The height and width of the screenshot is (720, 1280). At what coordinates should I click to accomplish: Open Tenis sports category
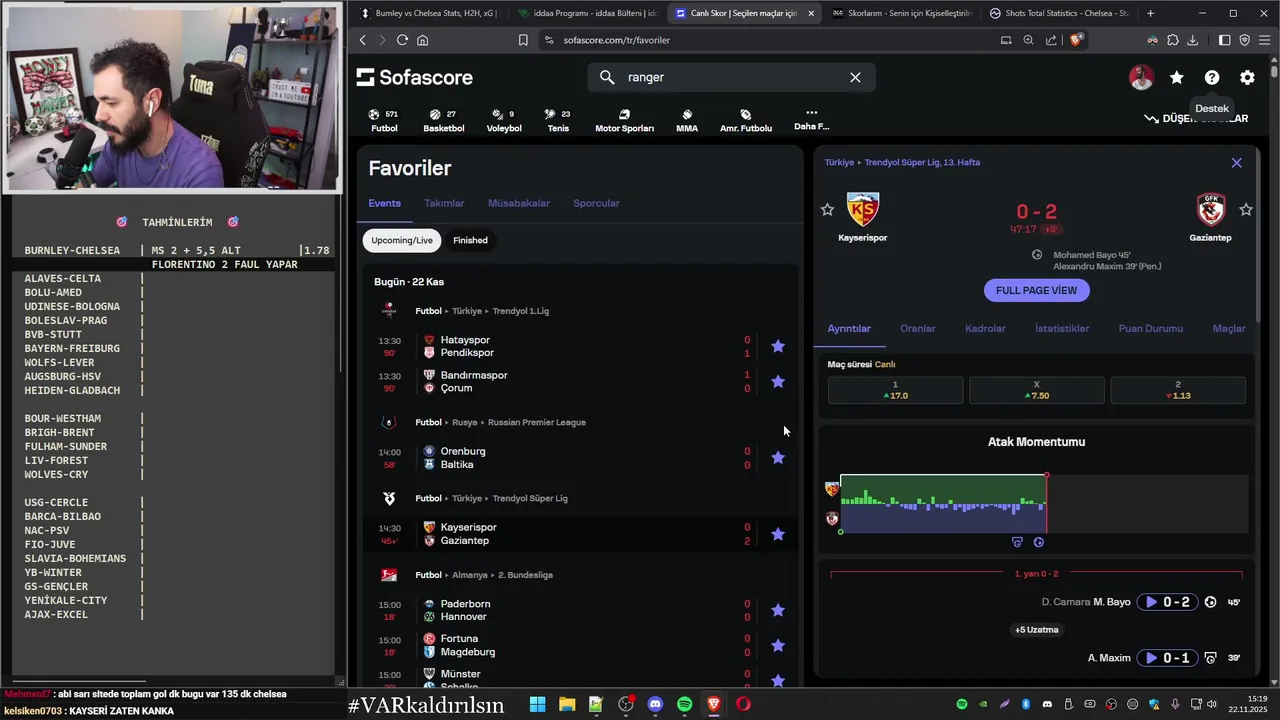point(558,121)
